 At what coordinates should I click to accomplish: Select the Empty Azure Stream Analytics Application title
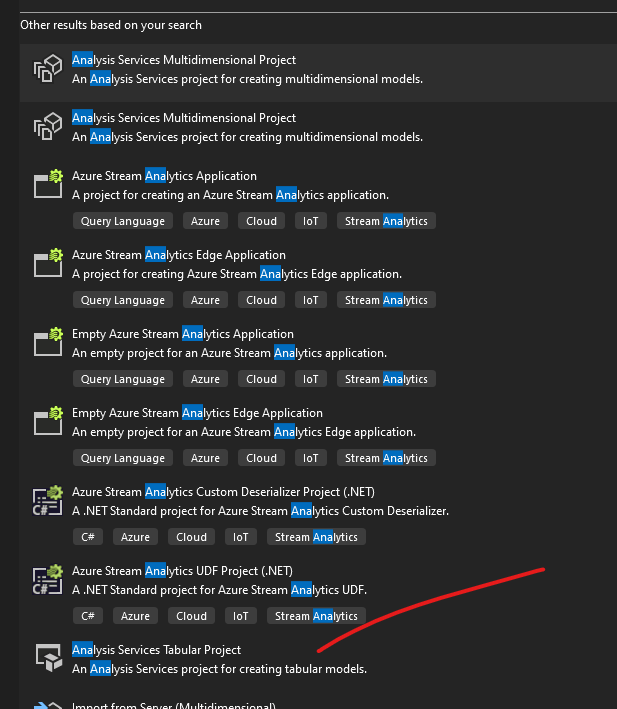coord(183,334)
